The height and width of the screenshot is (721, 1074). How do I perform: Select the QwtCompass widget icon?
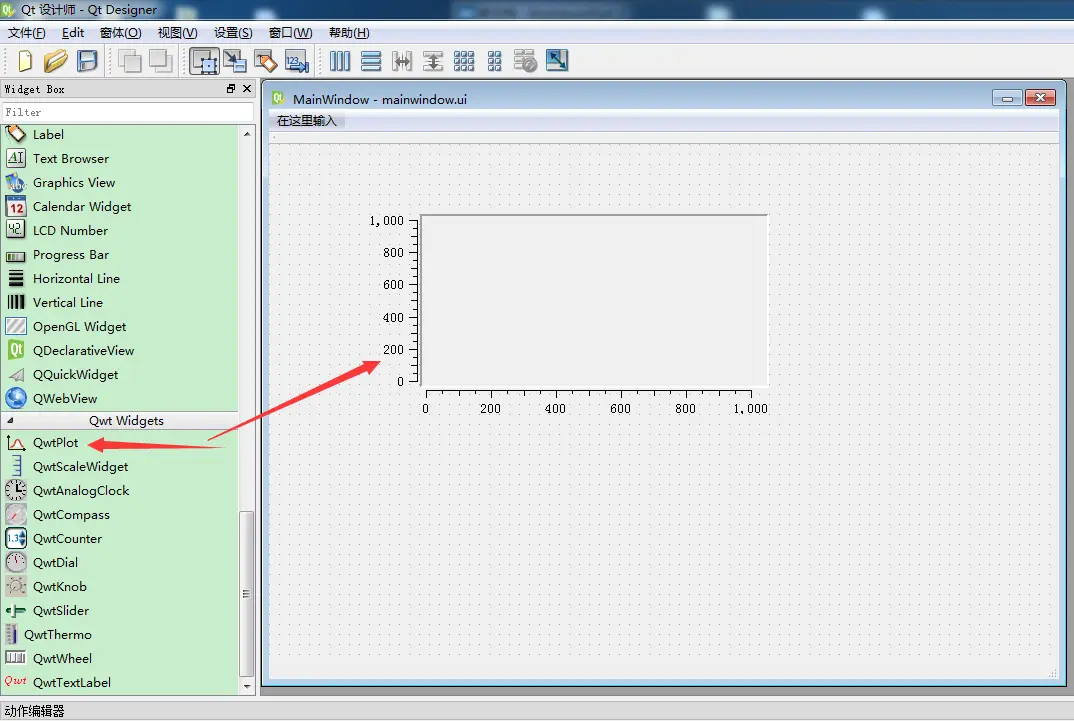16,514
